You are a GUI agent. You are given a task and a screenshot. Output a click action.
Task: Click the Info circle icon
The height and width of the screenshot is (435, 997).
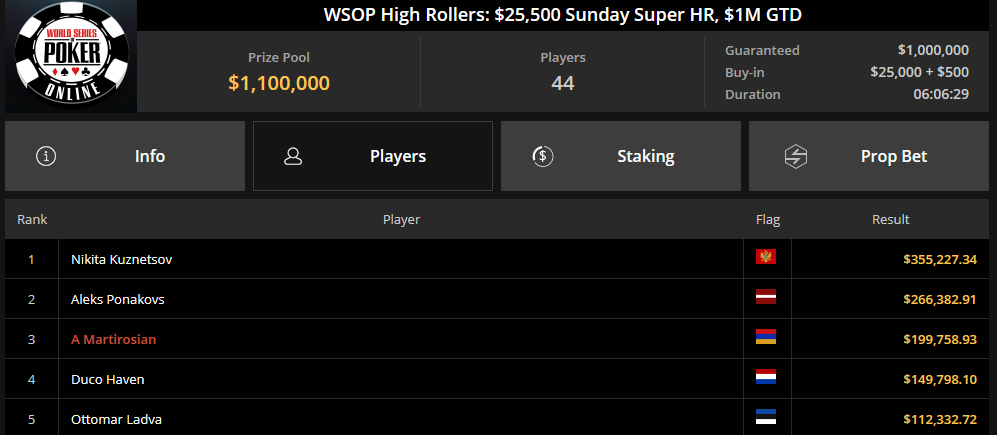pyautogui.click(x=46, y=156)
